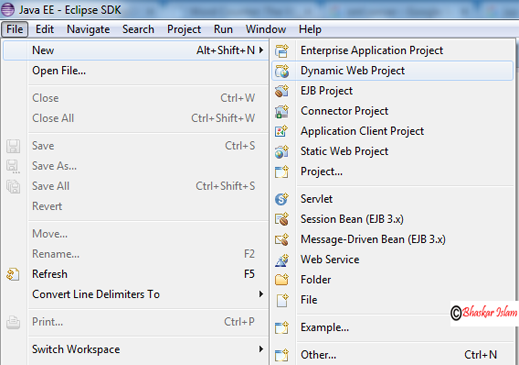Select the Move... menu entry
Image resolution: width=519 pixels, height=365 pixels.
[136, 234]
